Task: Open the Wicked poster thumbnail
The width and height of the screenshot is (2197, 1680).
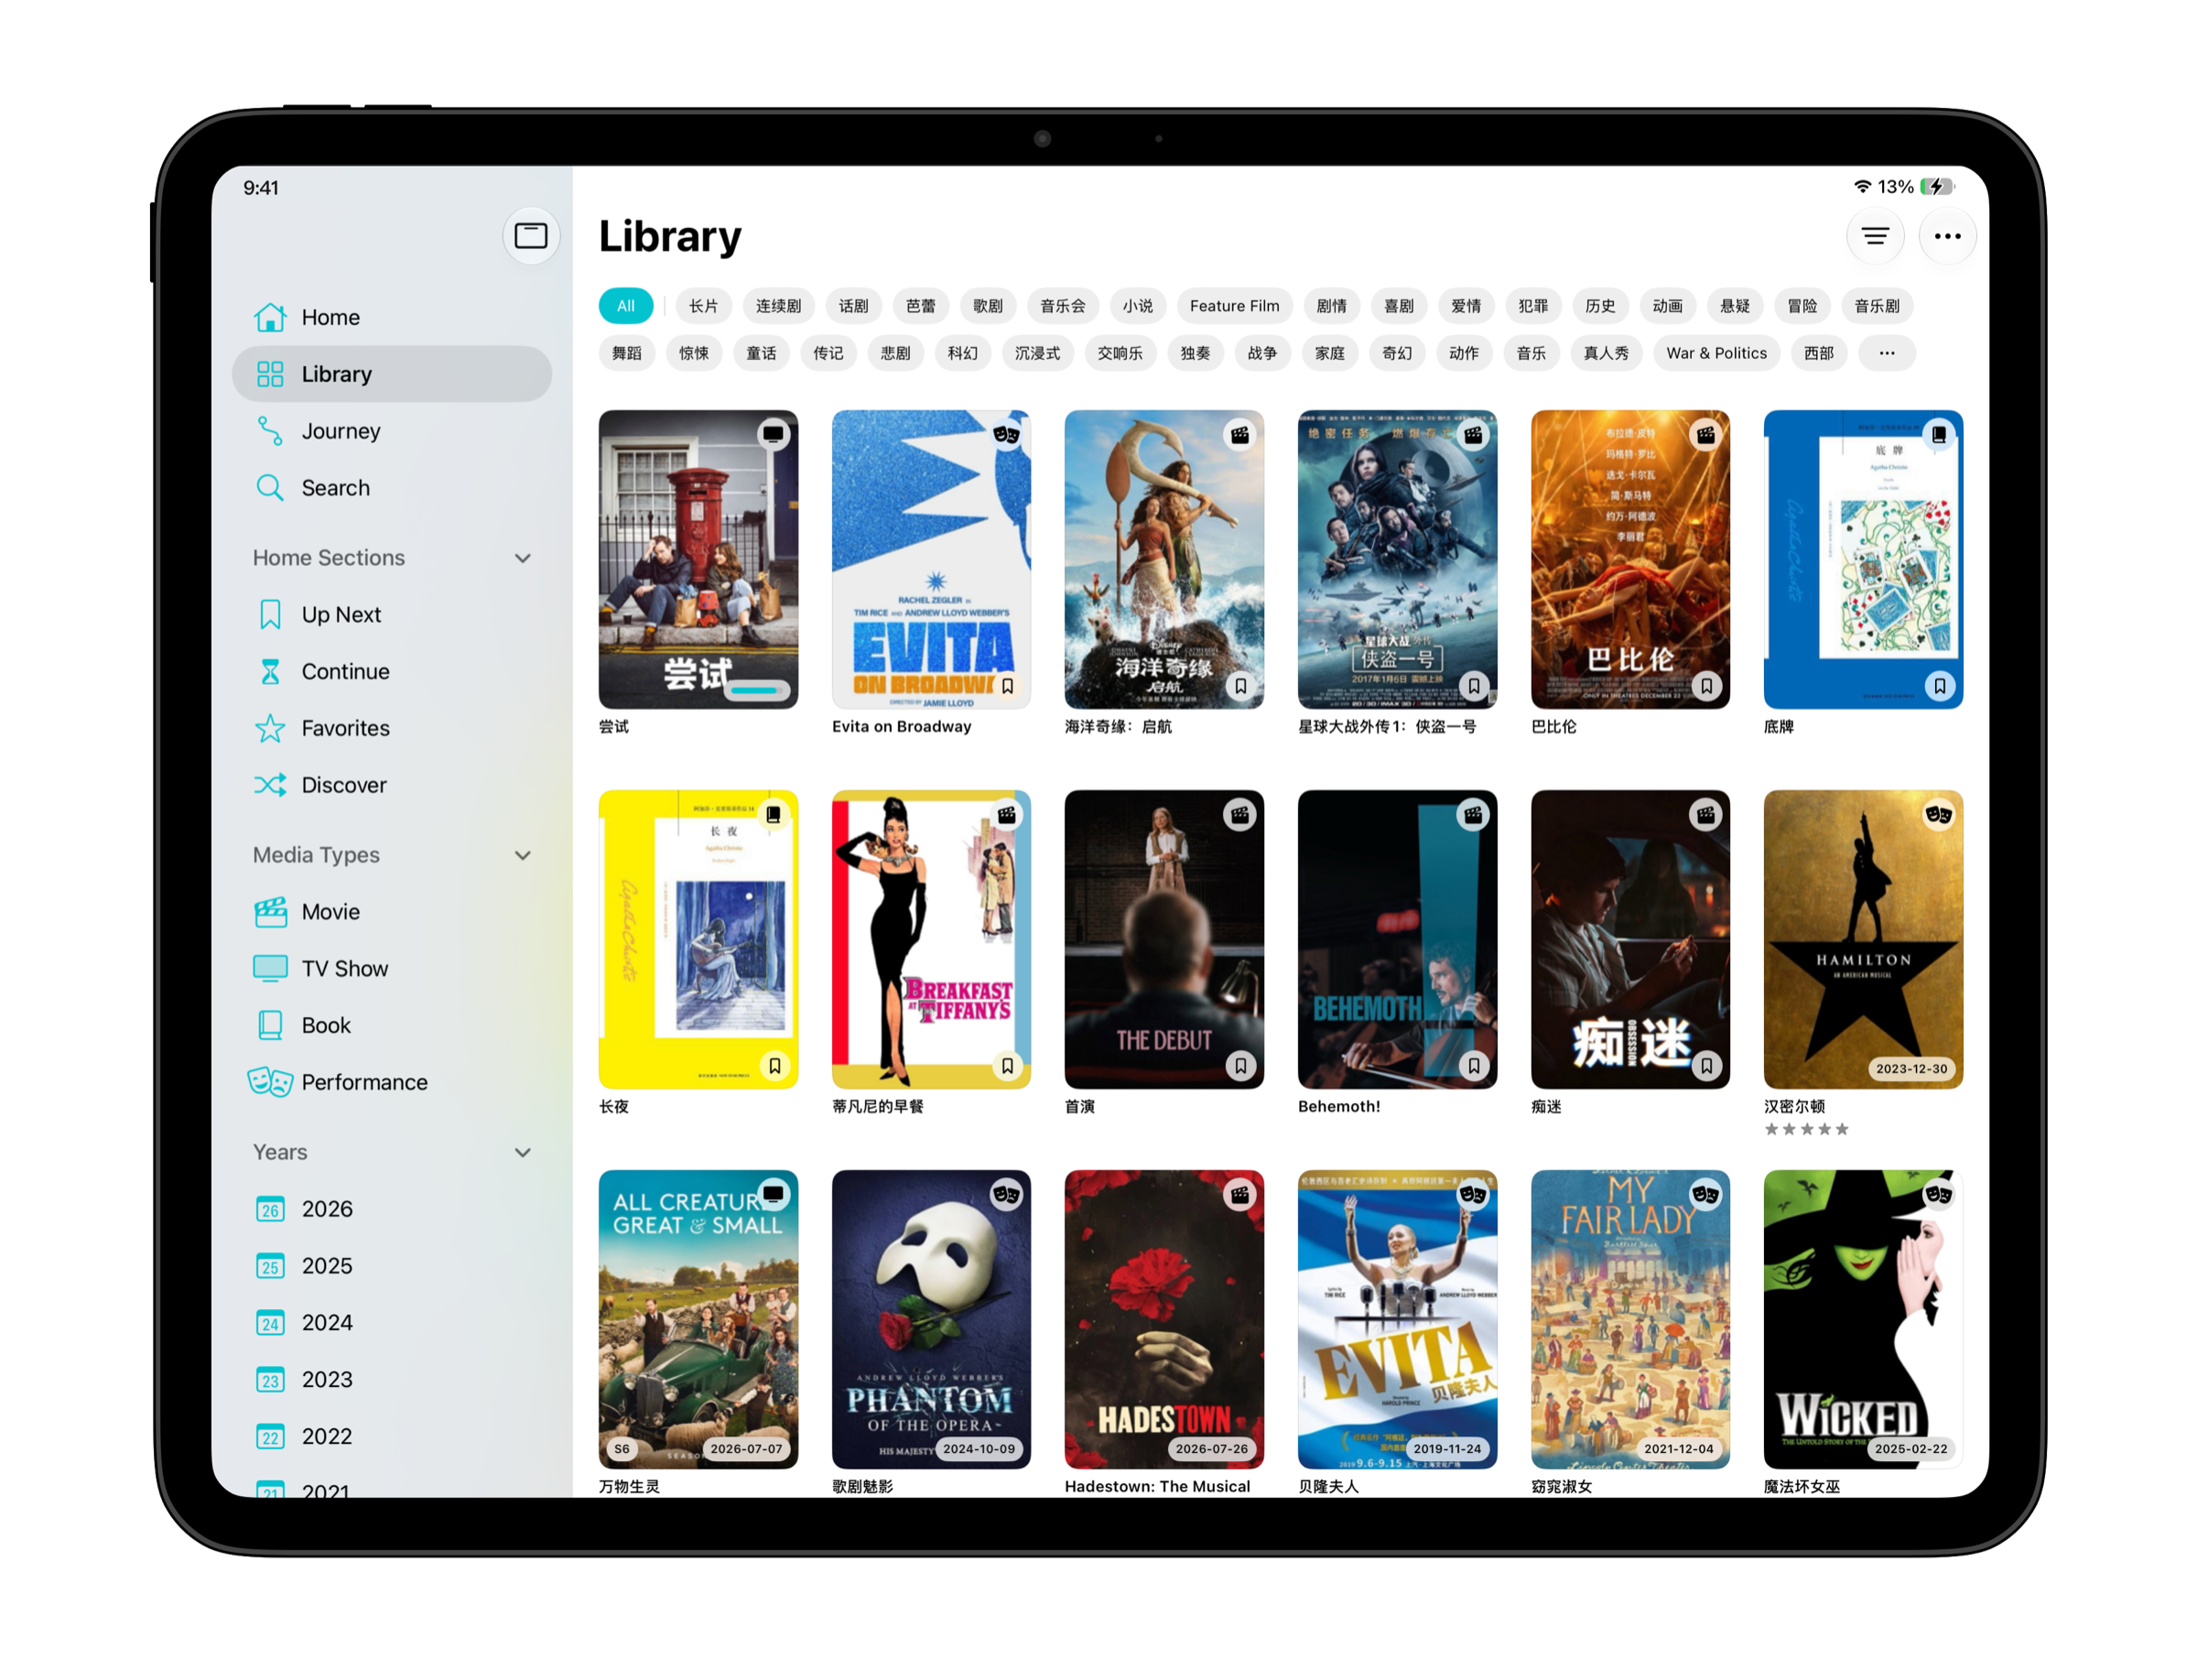Action: 1863,1319
